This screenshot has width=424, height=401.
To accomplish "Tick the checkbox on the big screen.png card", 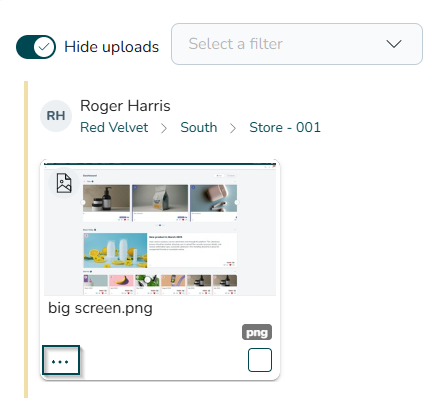I will tap(260, 360).
